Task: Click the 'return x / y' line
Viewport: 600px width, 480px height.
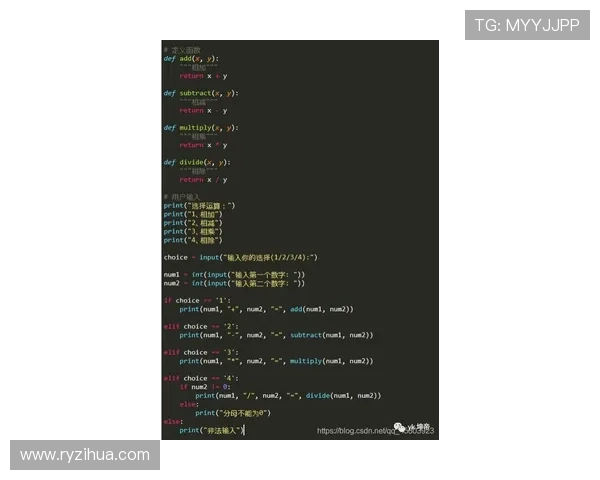Action: pyautogui.click(x=203, y=180)
